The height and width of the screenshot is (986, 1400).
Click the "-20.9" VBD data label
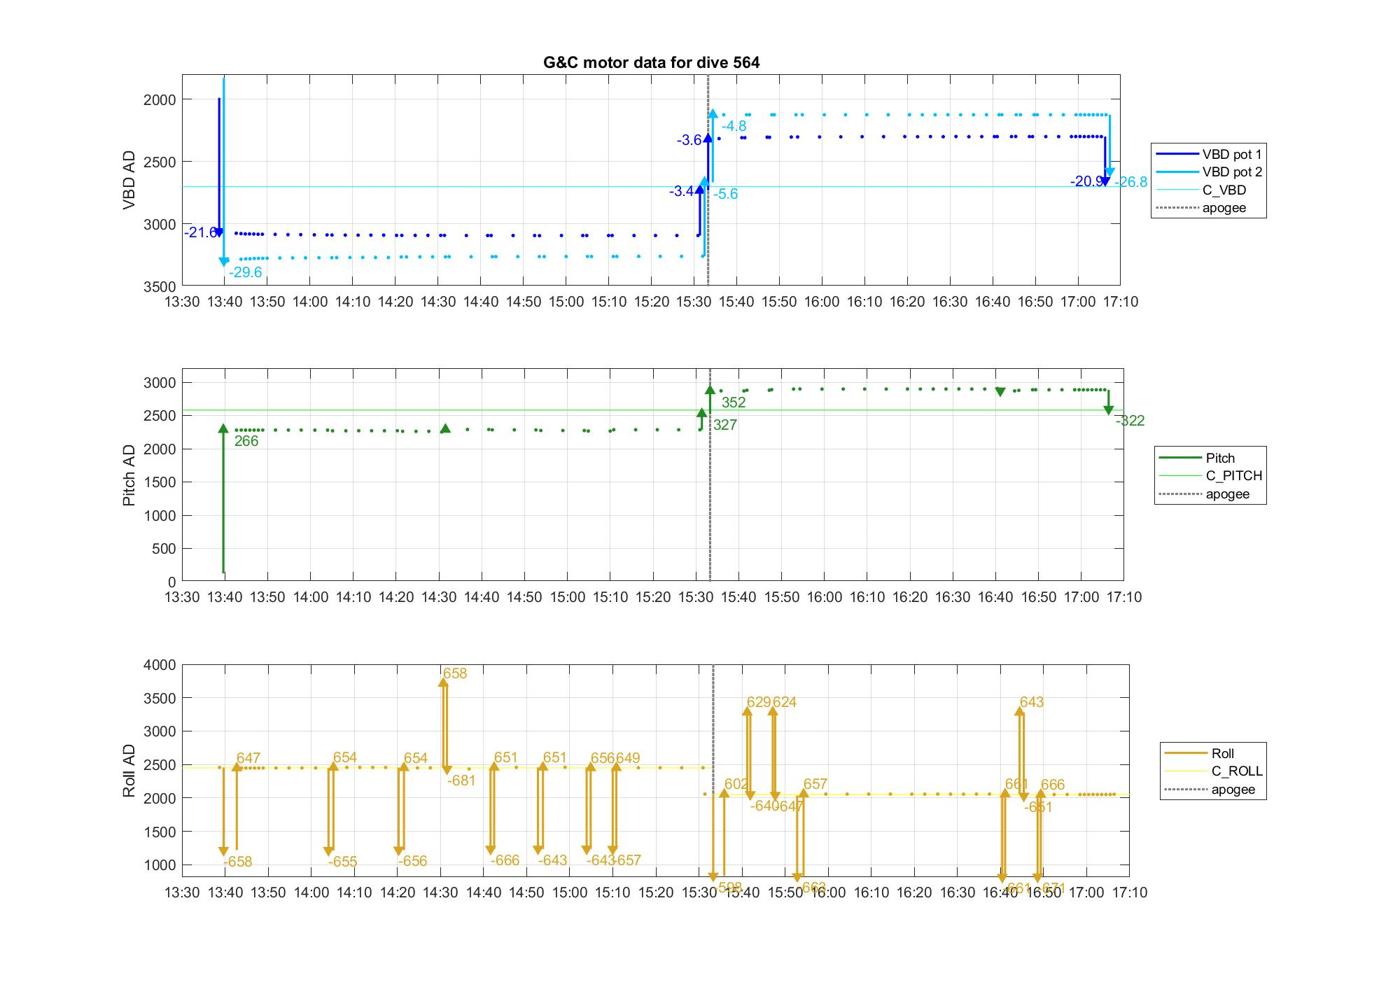point(1086,181)
